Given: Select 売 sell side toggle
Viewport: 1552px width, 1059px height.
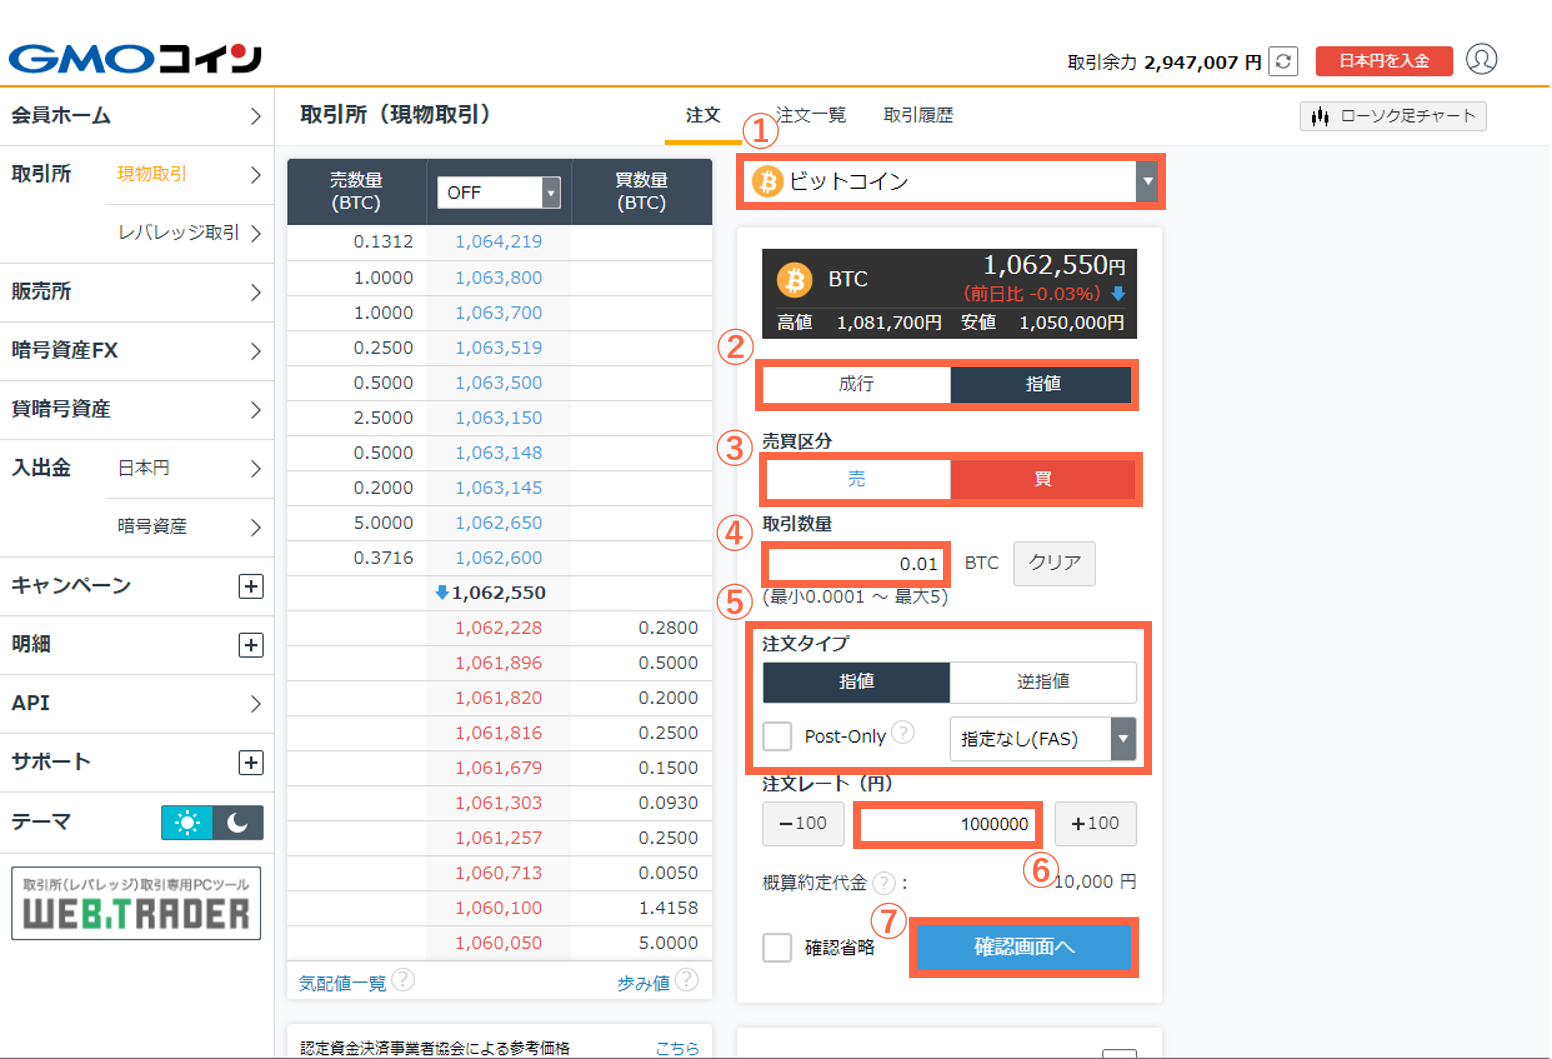Looking at the screenshot, I should point(856,479).
